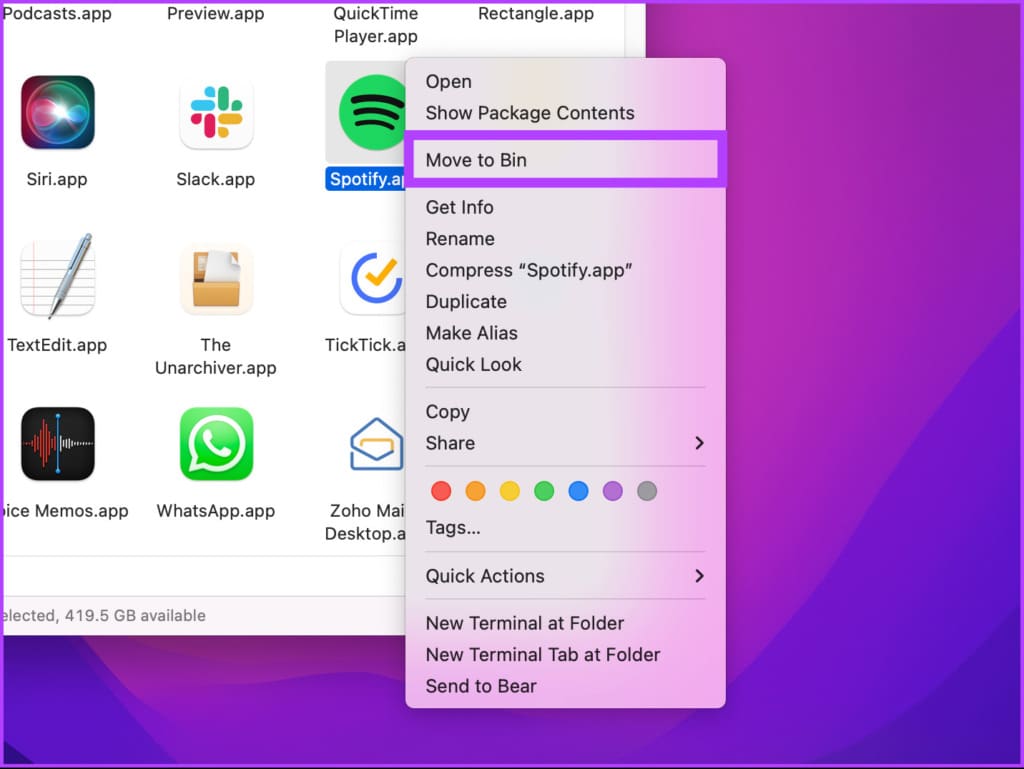1024x769 pixels.
Task: Click the Rectangle.app label
Action: [536, 13]
